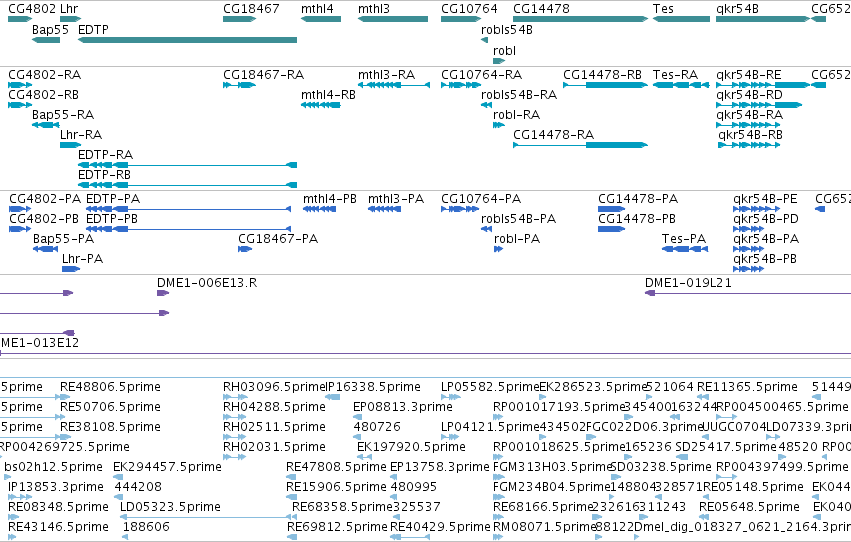
Task: Select the robl-RA transcript label
Action: [x=516, y=114]
